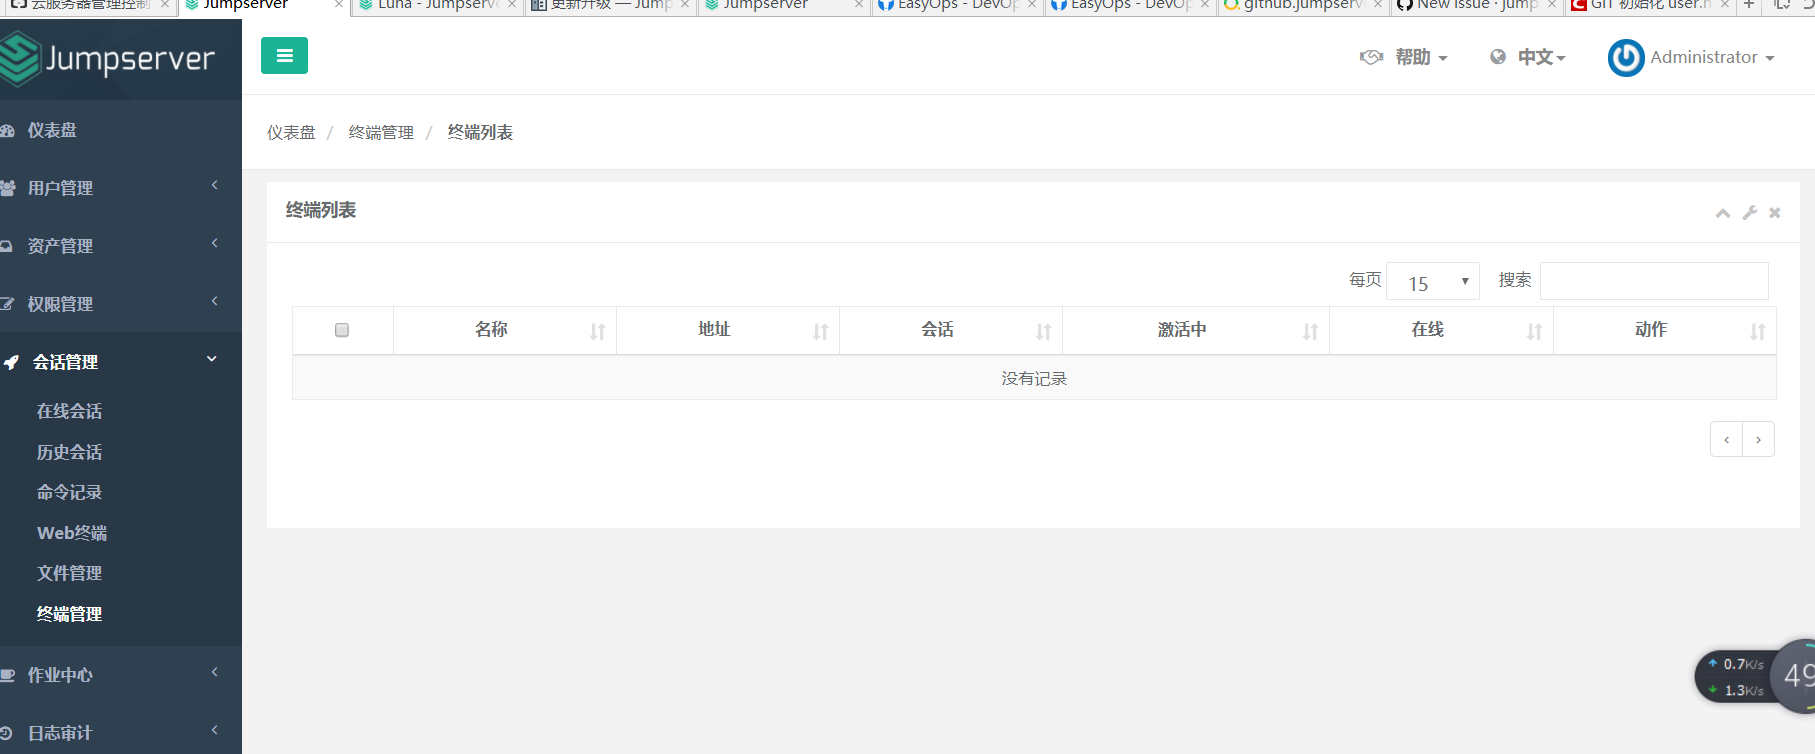1815x754 pixels.
Task: Sort by the 激活中 column sort icon
Action: [x=1311, y=331]
